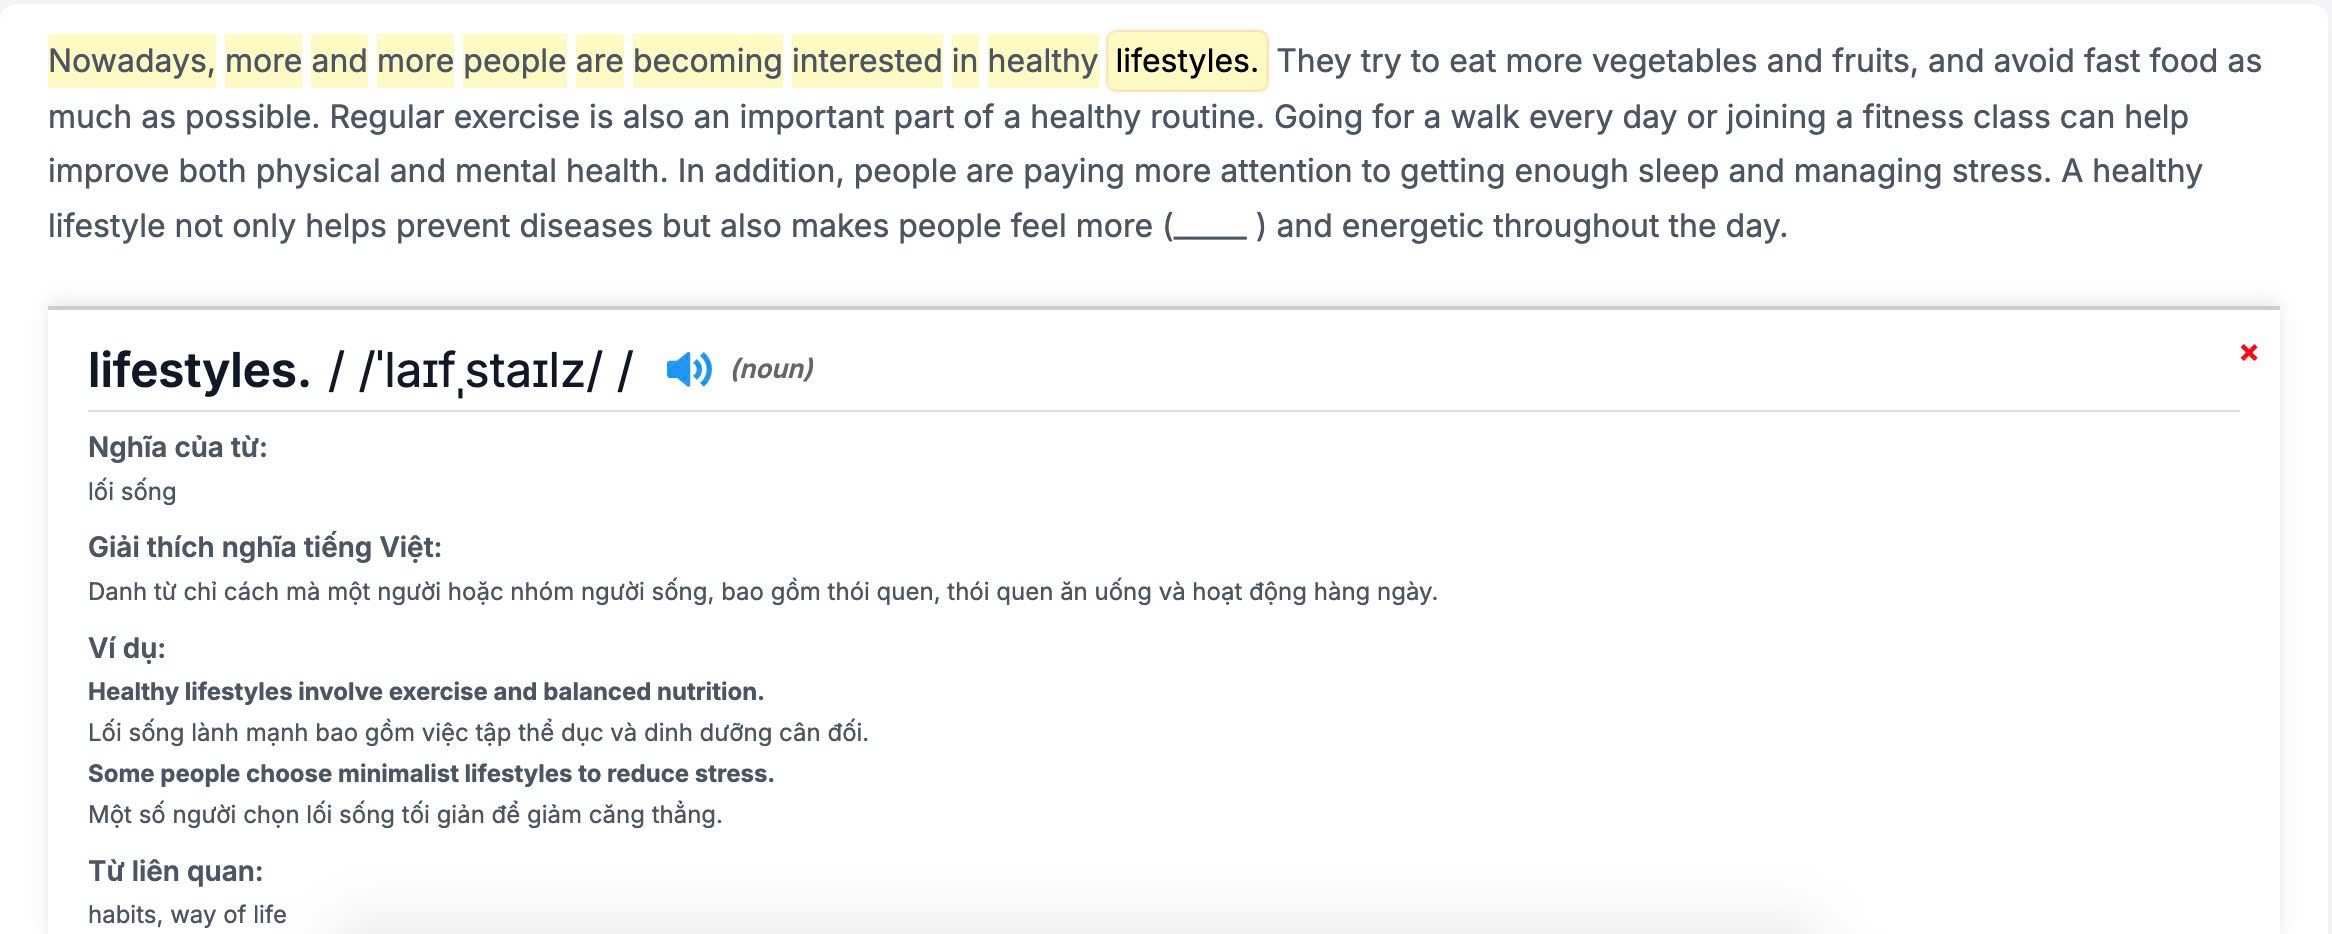Click the word 'fruits,' in the passage
Image resolution: width=2332 pixels, height=934 pixels.
pyautogui.click(x=1875, y=61)
